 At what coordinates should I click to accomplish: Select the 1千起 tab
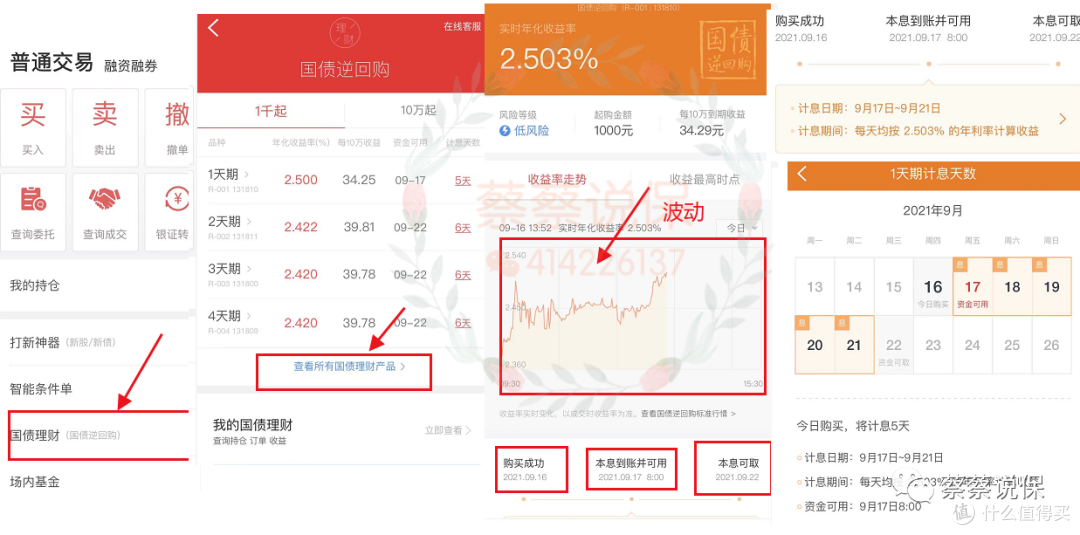271,110
